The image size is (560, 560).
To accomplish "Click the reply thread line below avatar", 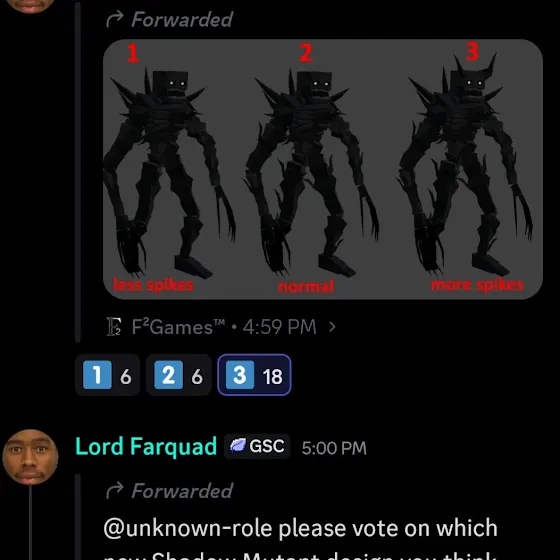I will point(30,522).
